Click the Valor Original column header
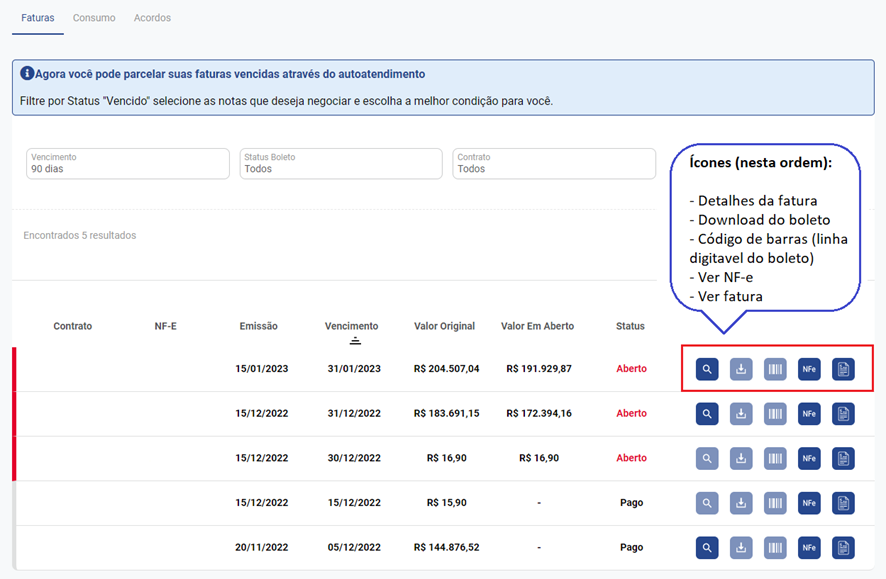The width and height of the screenshot is (886, 579). point(444,326)
